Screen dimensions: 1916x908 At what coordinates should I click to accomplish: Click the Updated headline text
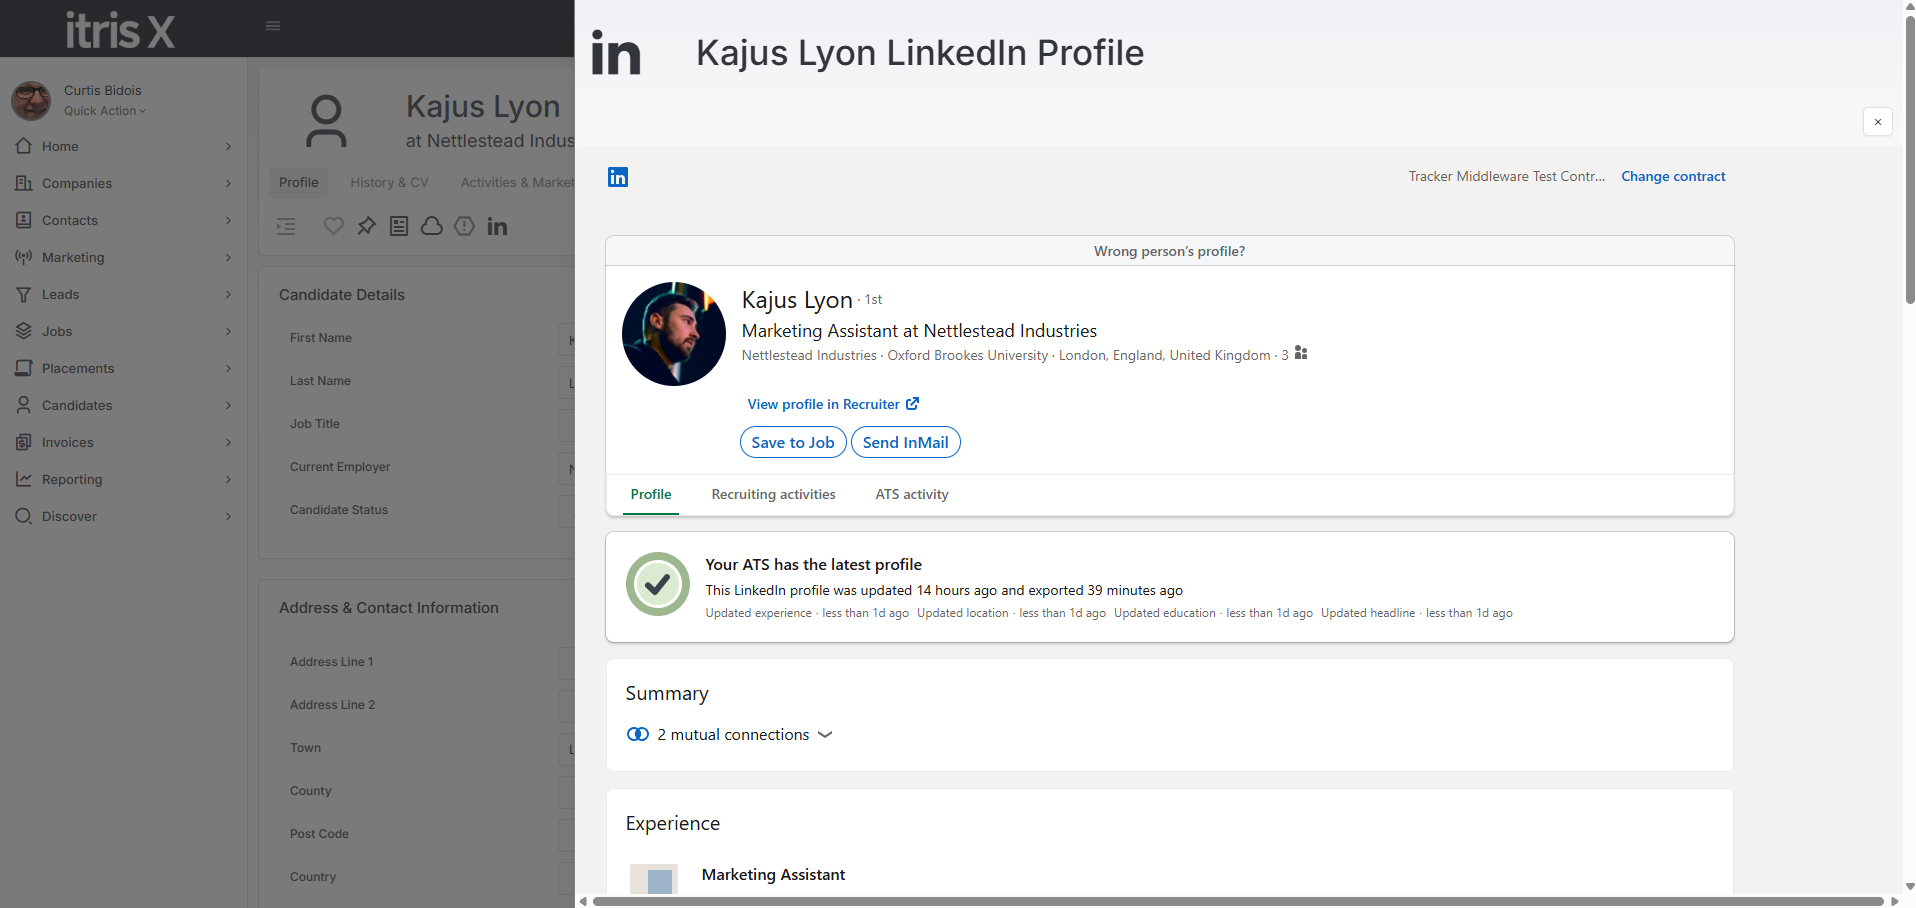click(x=1368, y=613)
